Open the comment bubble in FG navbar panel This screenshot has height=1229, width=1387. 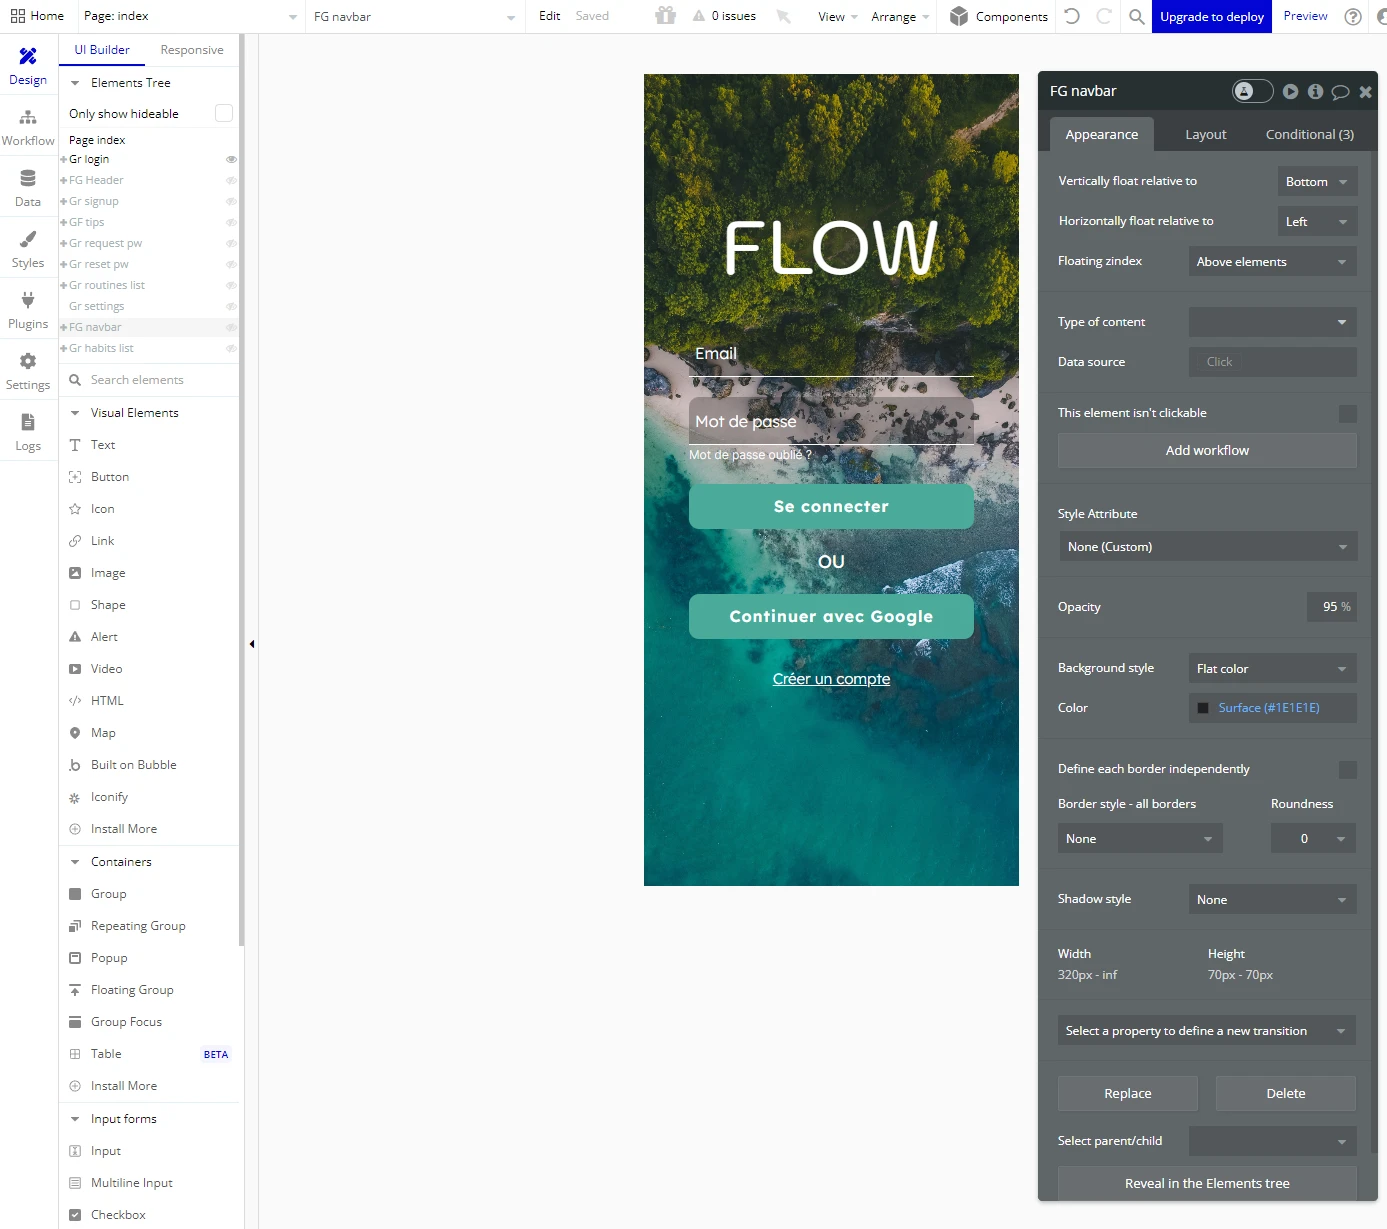[1340, 92]
